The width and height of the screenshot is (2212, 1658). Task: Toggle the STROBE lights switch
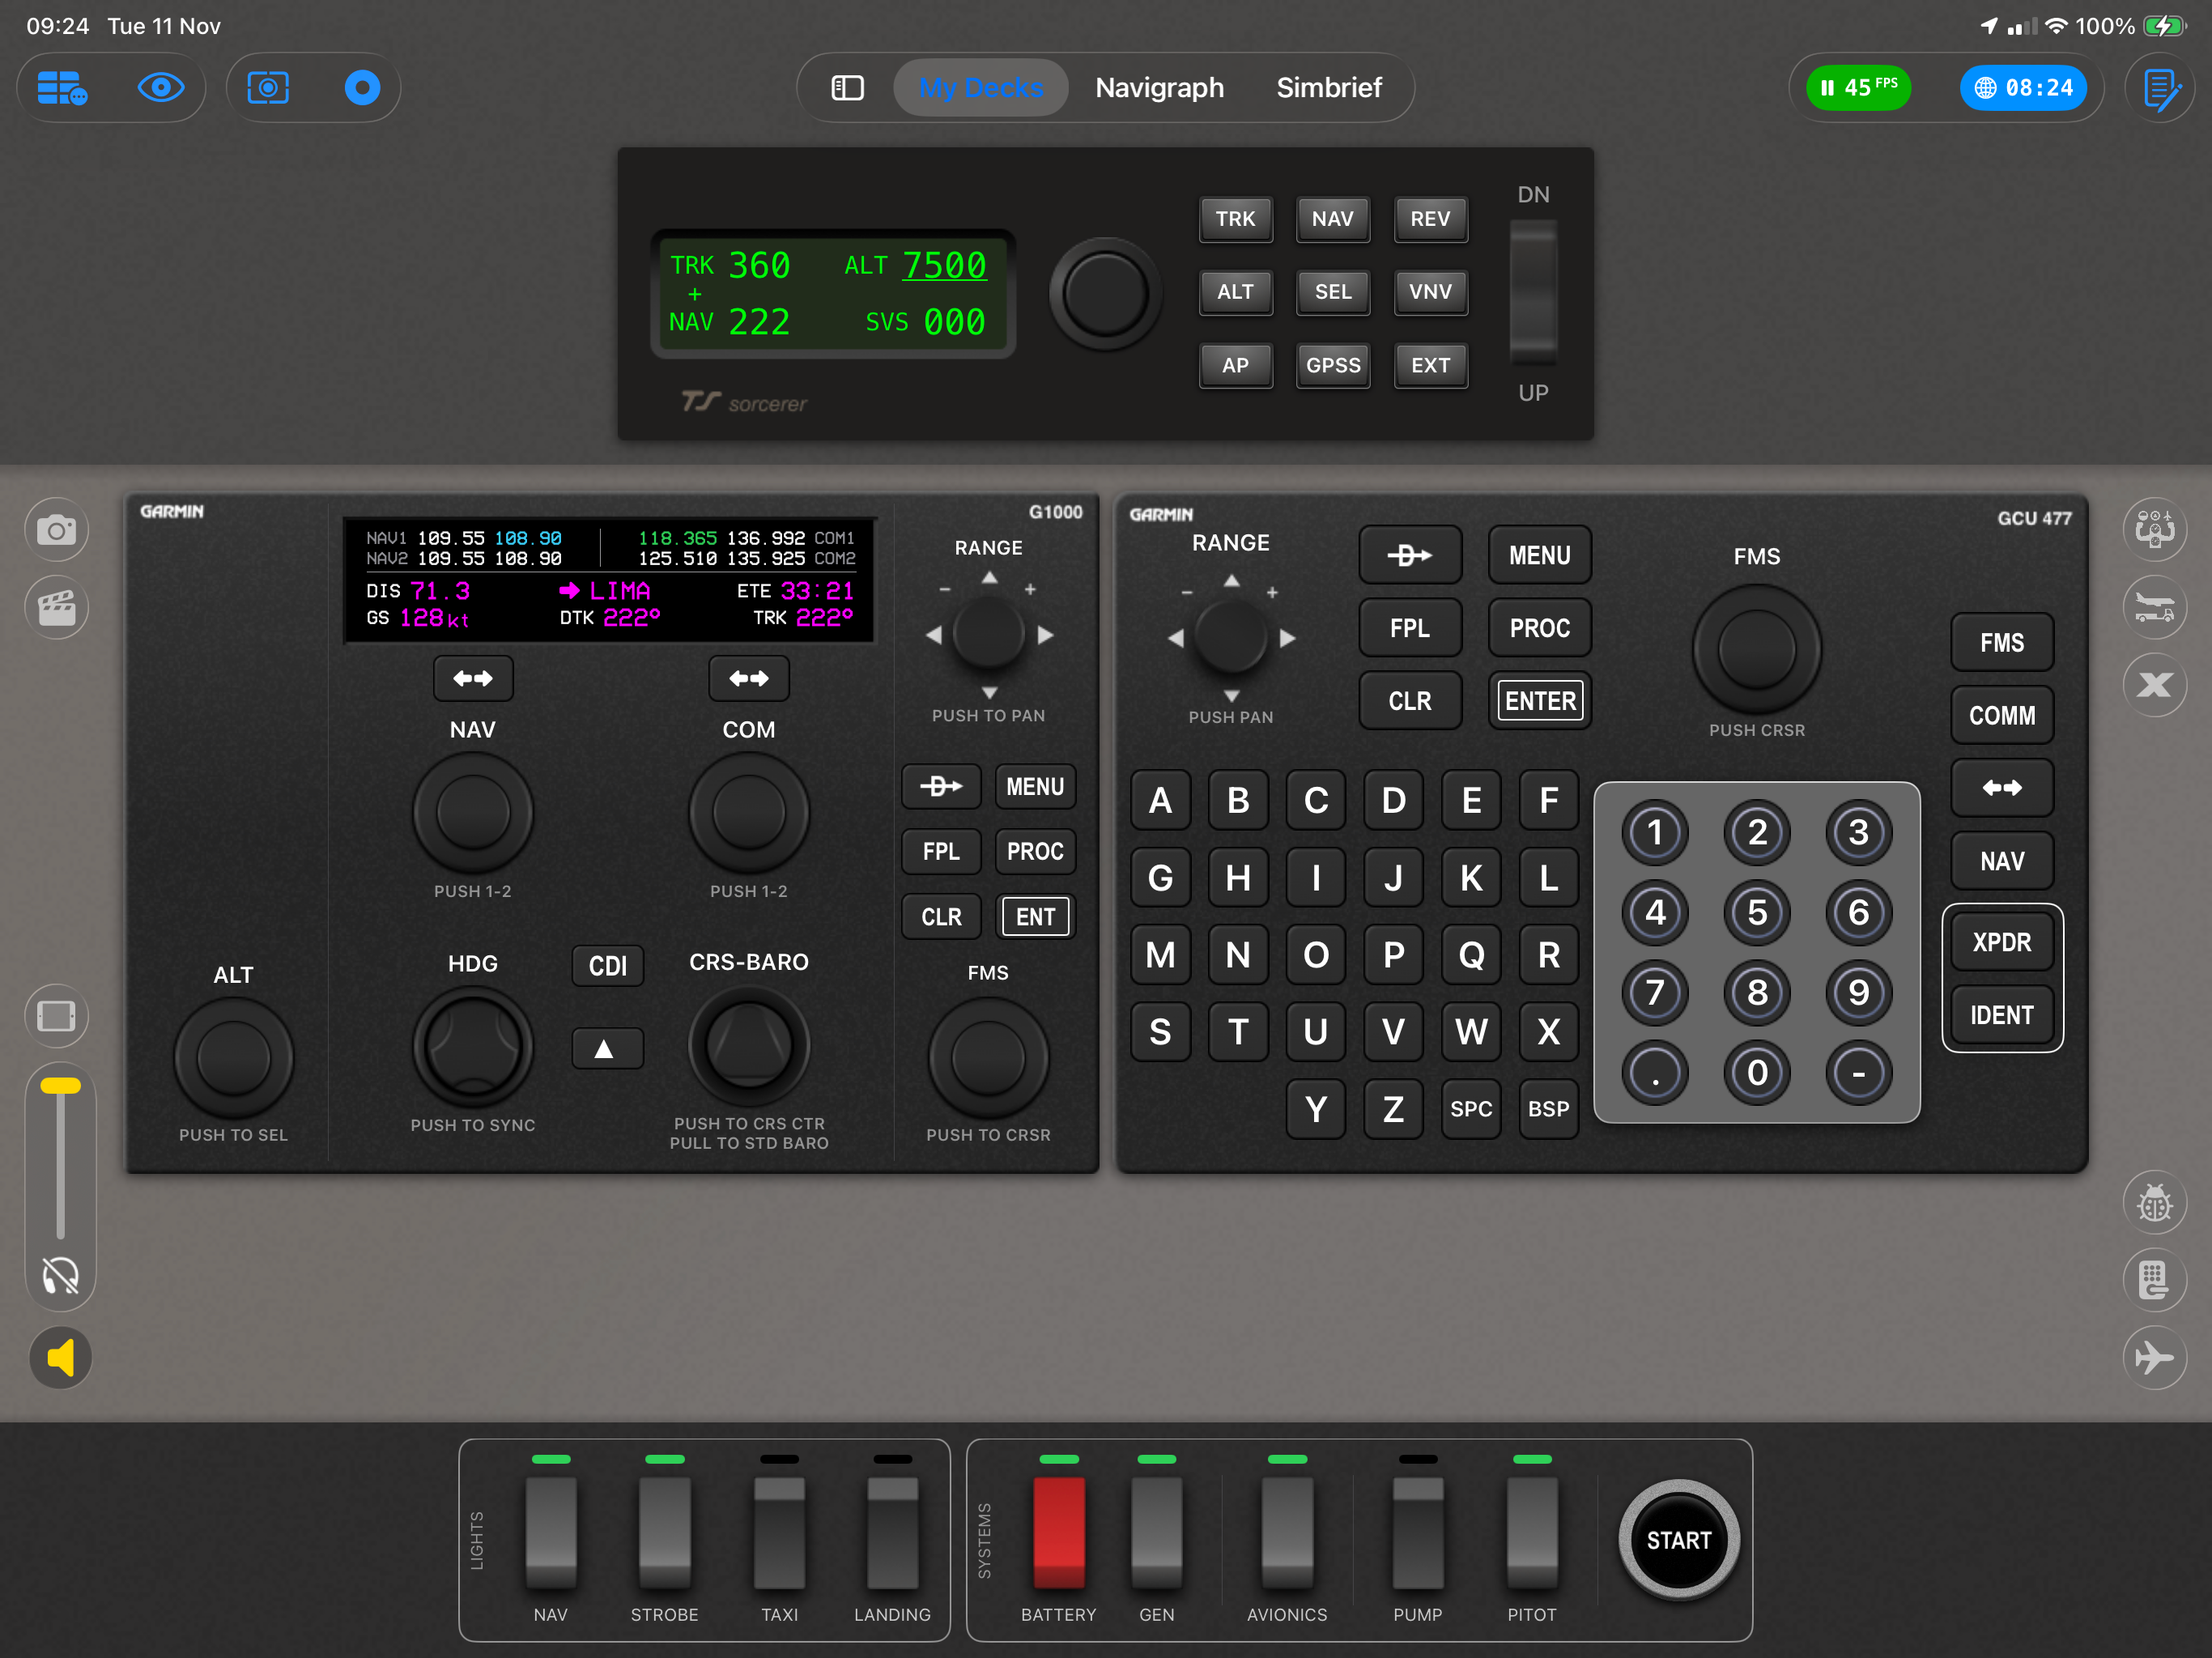click(x=665, y=1532)
